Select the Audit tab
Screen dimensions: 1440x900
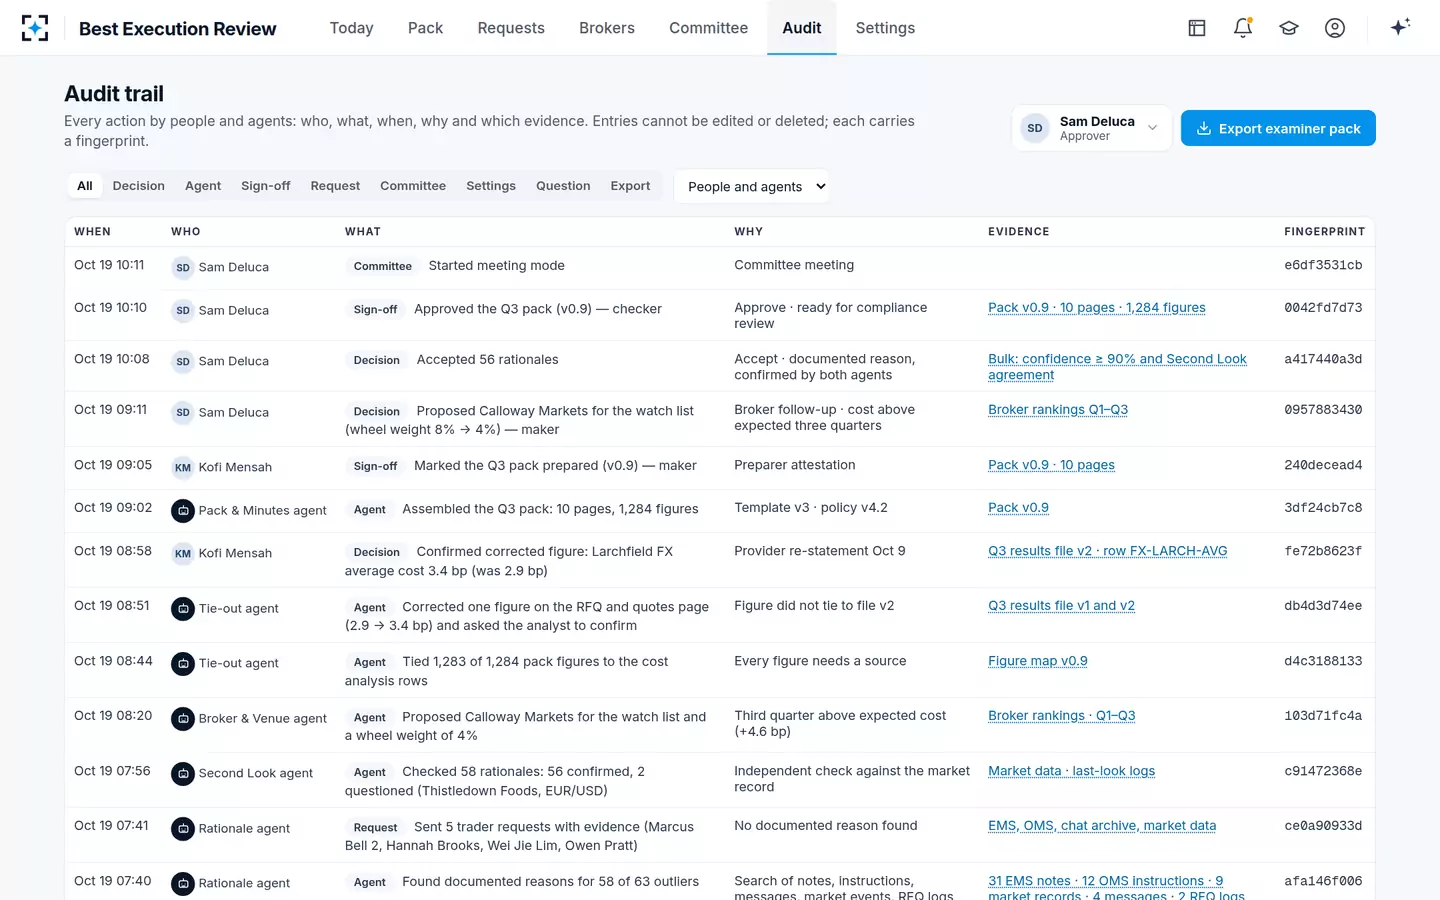tap(802, 28)
